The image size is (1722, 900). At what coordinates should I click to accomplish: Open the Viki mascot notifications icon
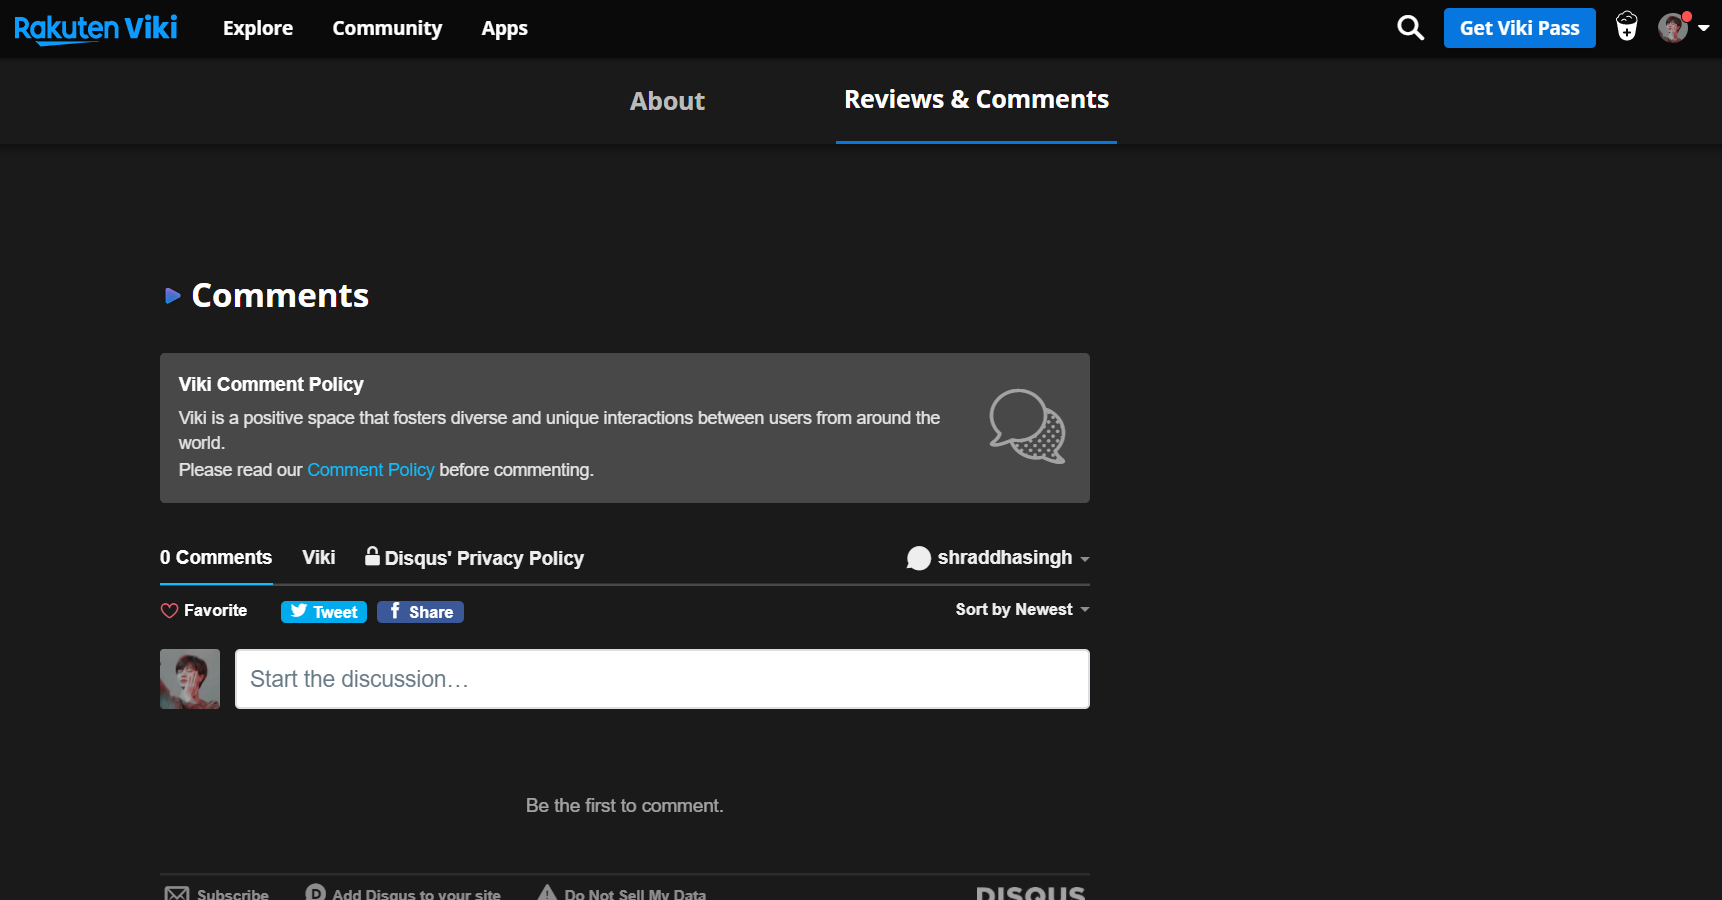click(1627, 27)
